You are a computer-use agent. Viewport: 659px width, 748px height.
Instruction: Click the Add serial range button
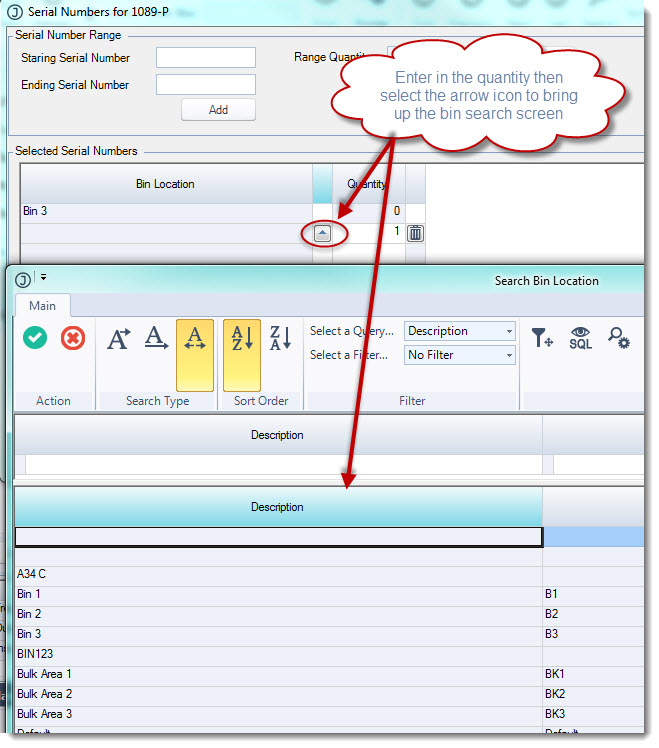point(218,110)
